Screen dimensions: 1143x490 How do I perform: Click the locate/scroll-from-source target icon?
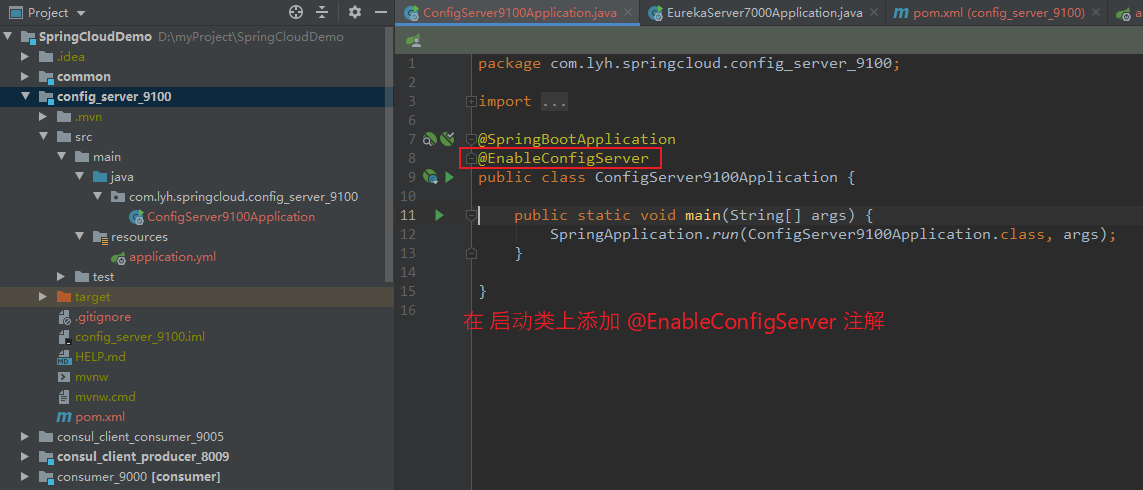(295, 12)
